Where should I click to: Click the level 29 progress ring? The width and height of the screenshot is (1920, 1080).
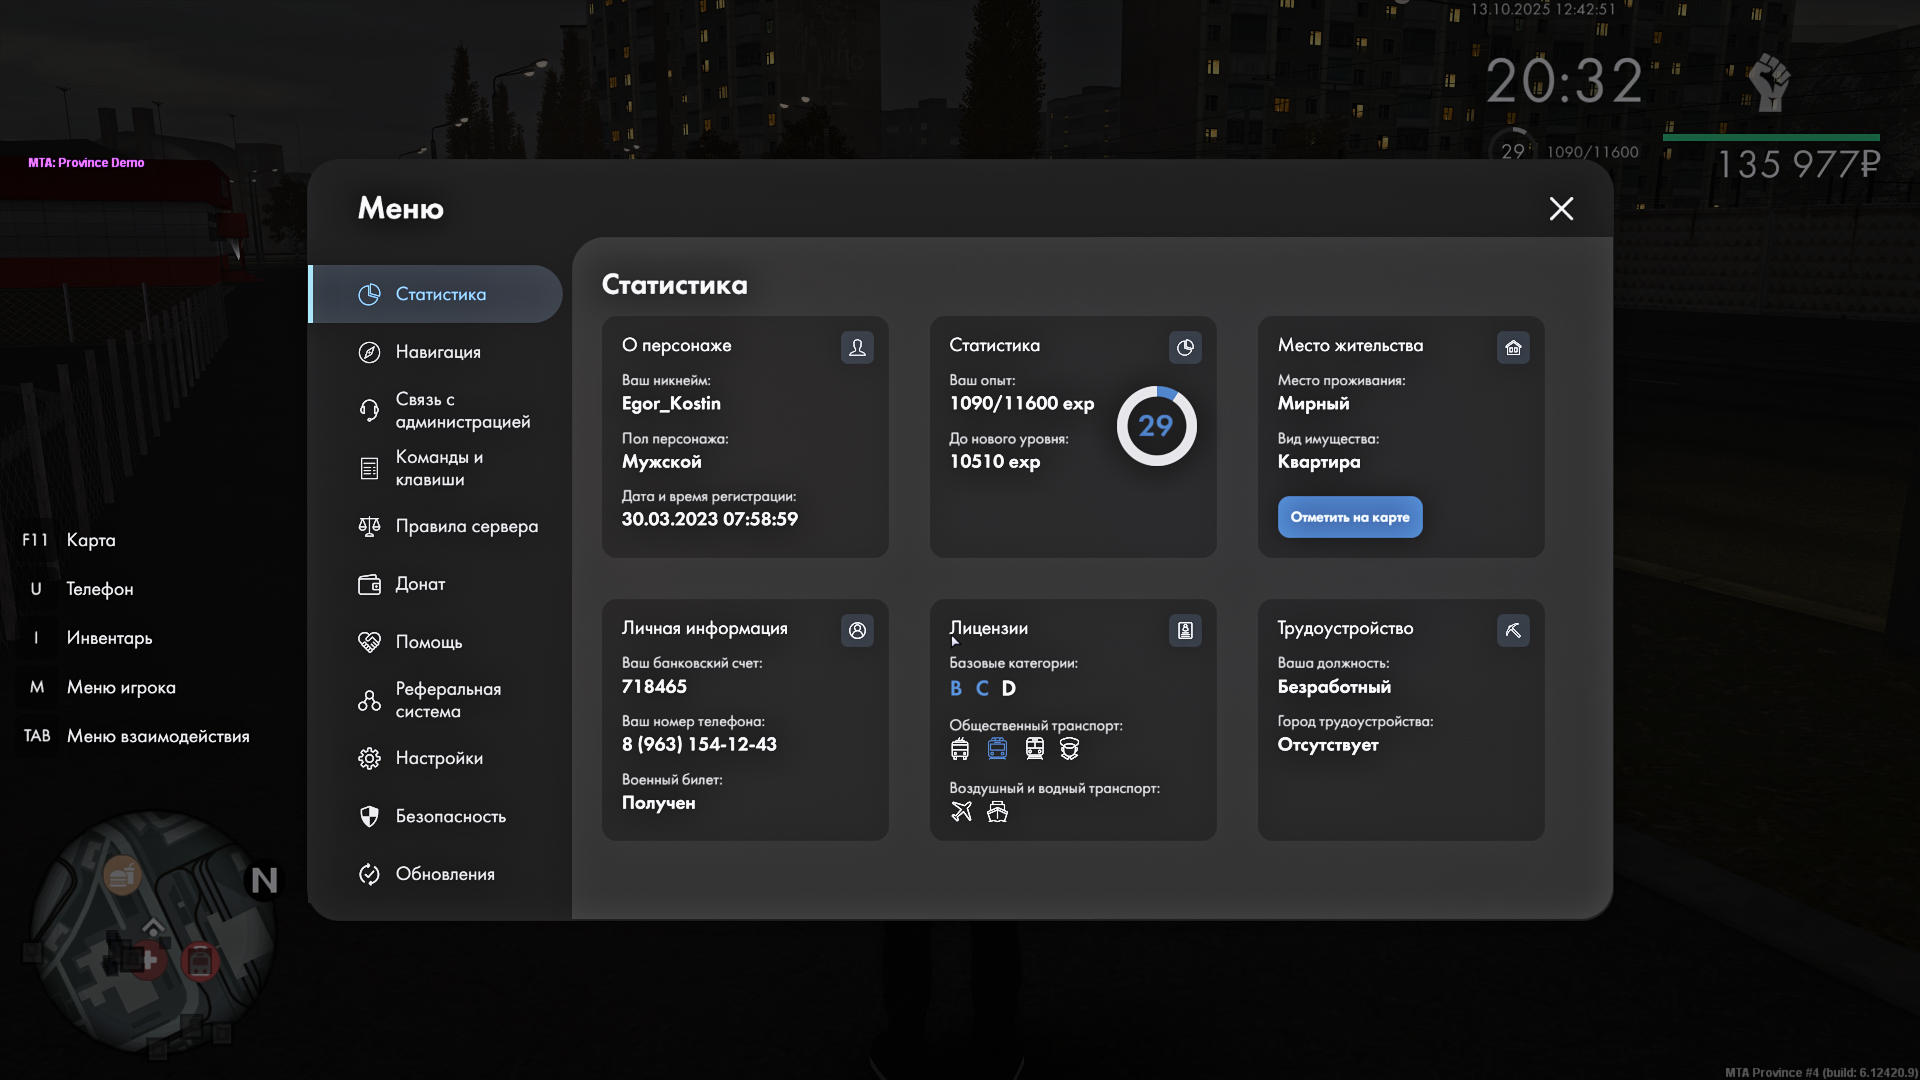coord(1156,426)
